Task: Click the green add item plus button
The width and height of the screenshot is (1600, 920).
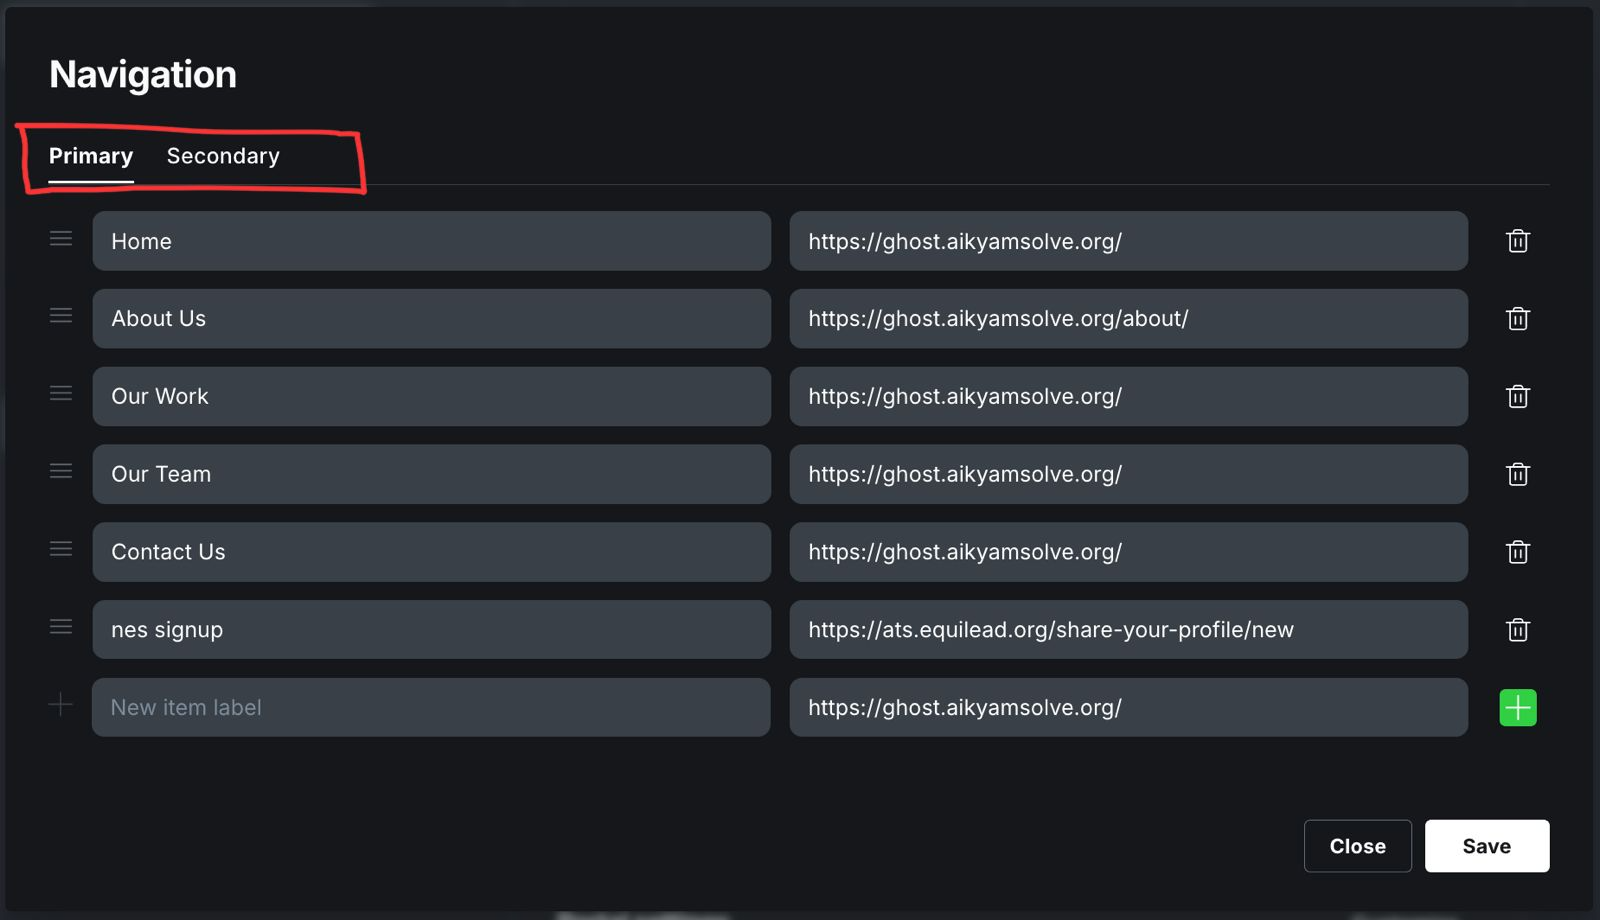Action: (x=1517, y=708)
